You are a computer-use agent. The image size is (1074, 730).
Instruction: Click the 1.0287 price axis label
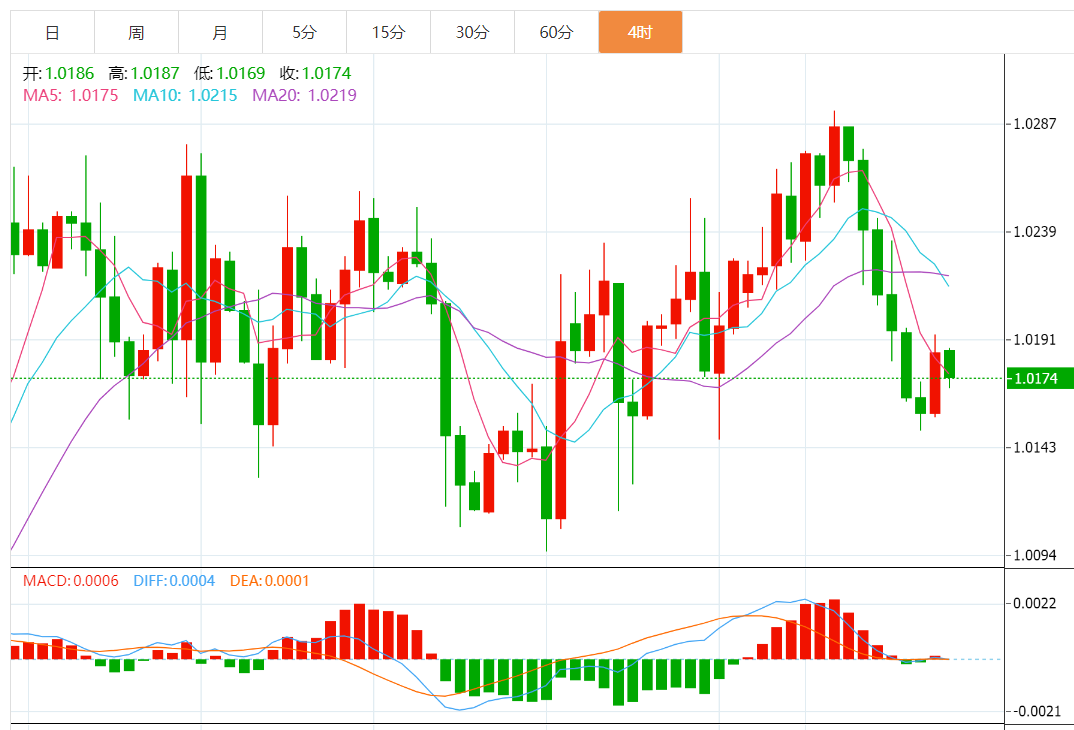click(1034, 124)
